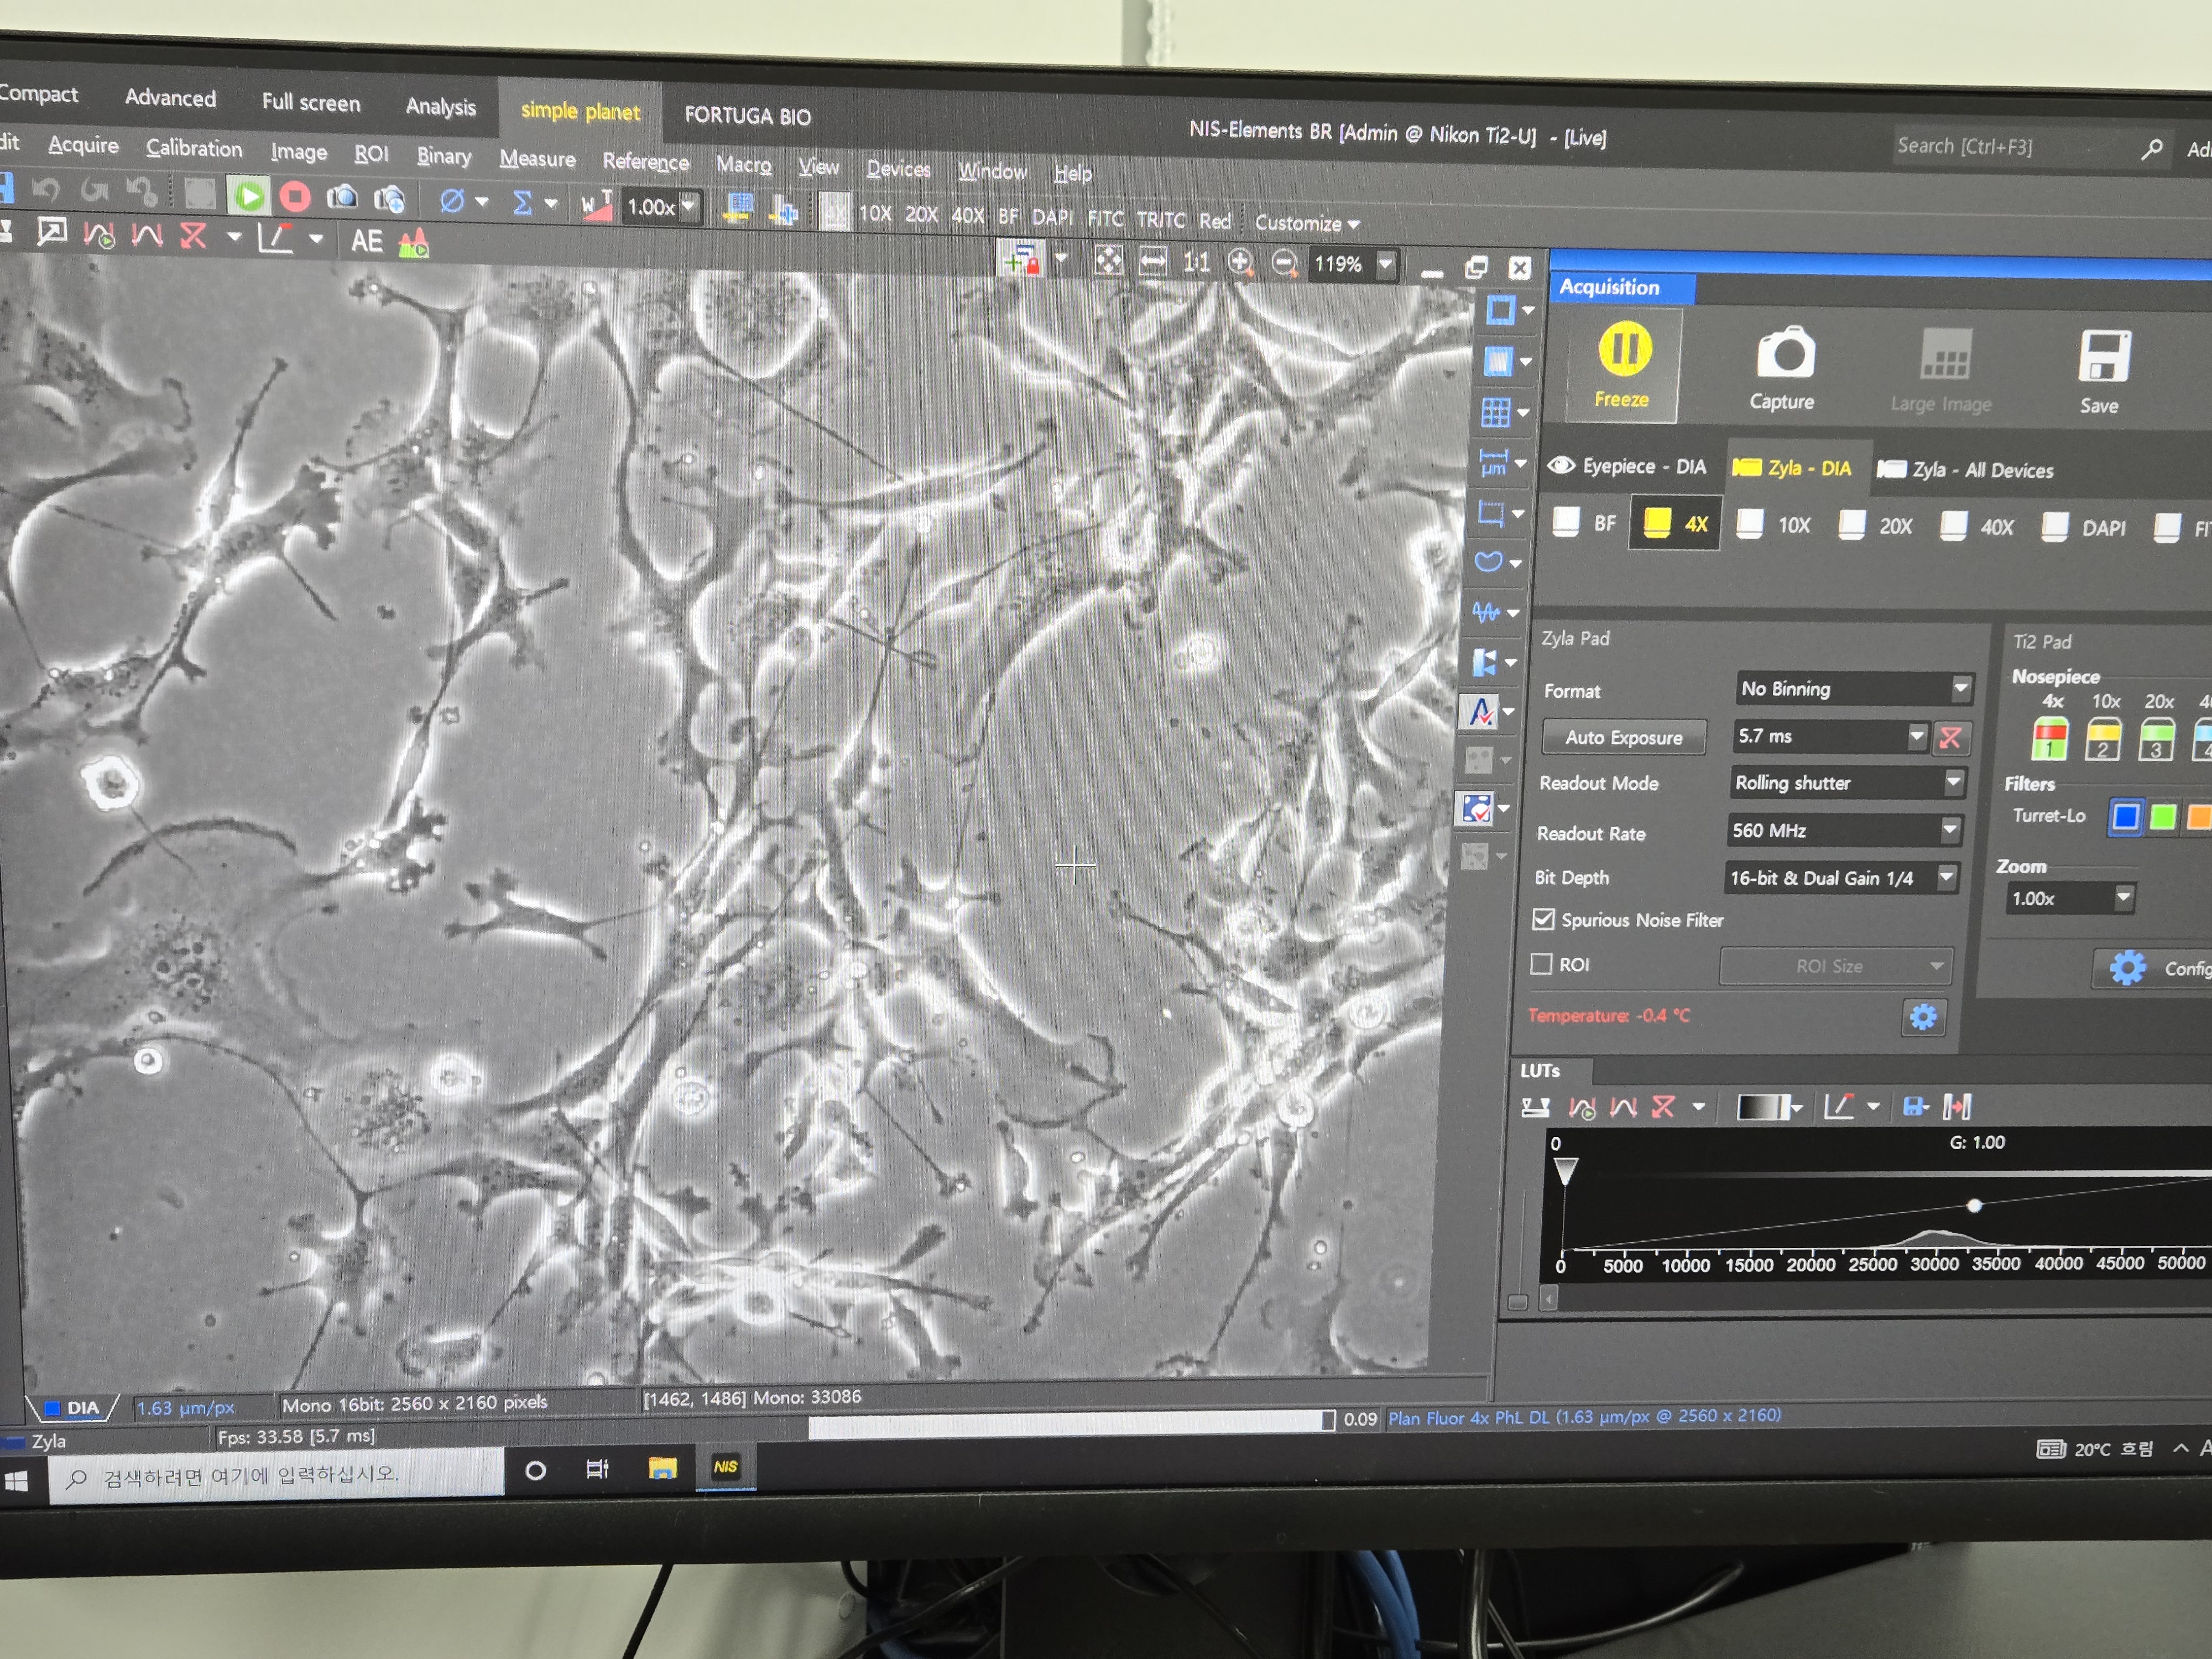Open the Calibration menu
The height and width of the screenshot is (1659, 2212).
194,148
